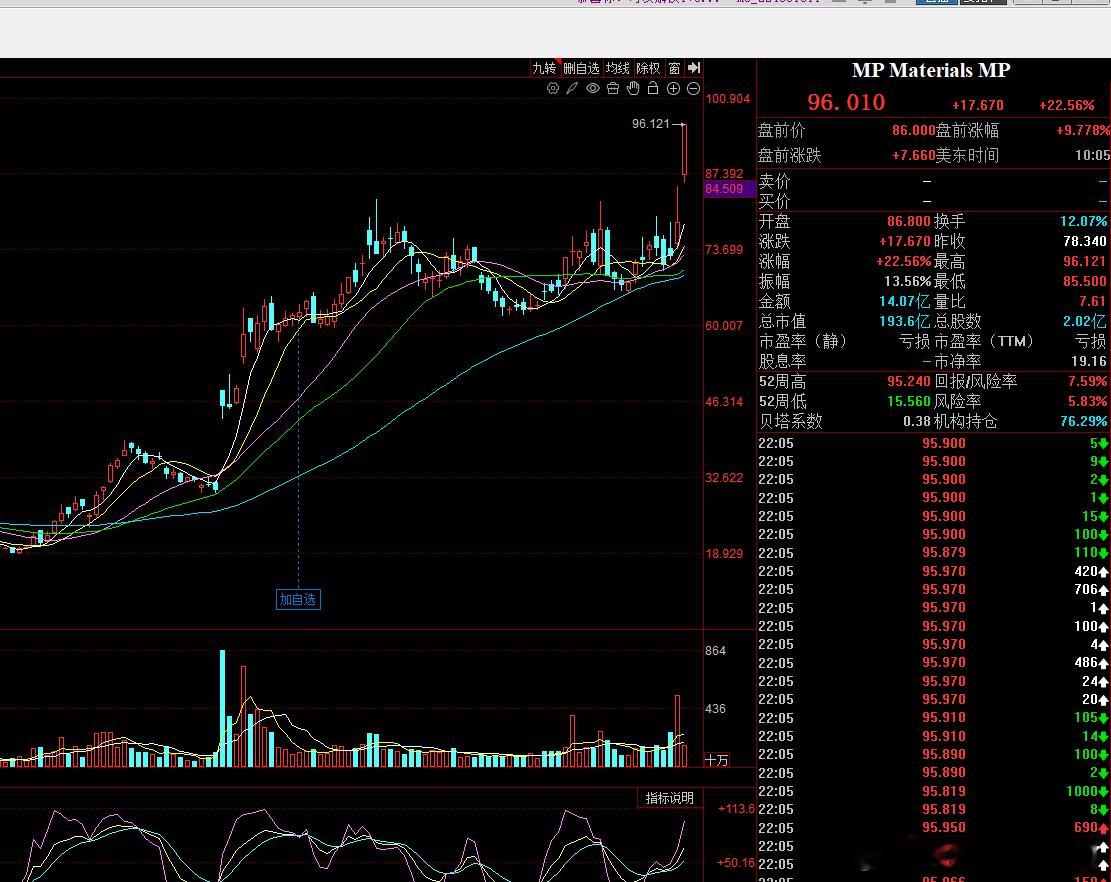This screenshot has height=882, width=1111.
Task: Click the 换手 value 12.07%
Action: (1083, 221)
